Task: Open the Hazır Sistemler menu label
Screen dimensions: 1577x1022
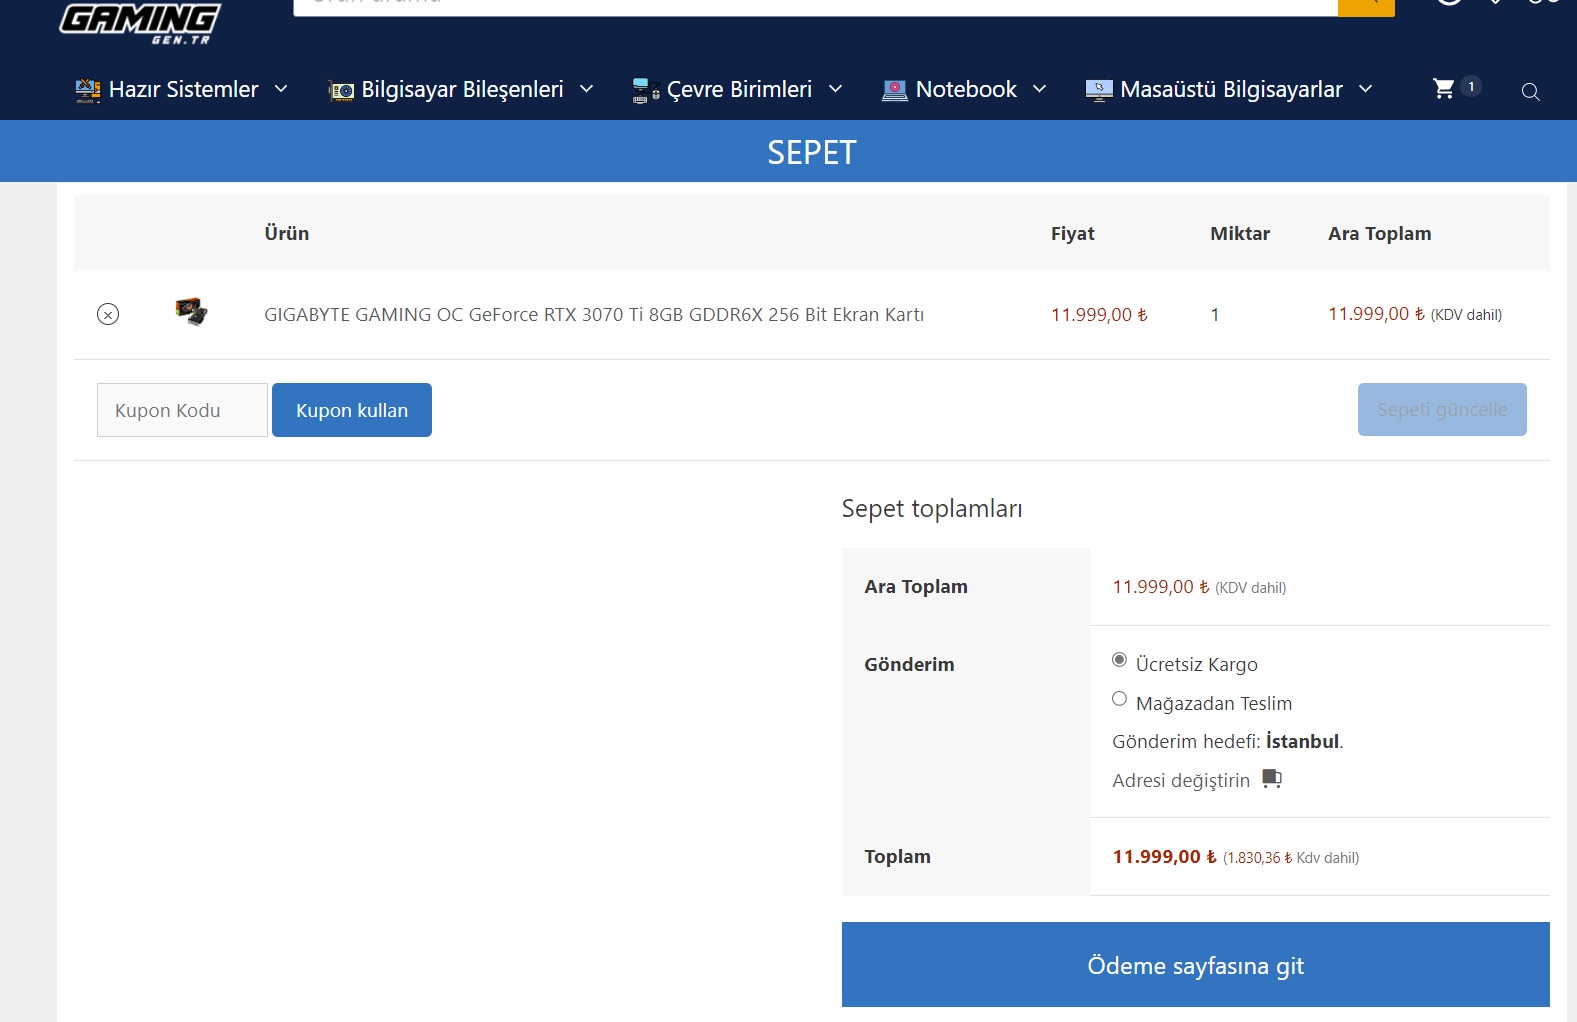Action: pyautogui.click(x=184, y=90)
